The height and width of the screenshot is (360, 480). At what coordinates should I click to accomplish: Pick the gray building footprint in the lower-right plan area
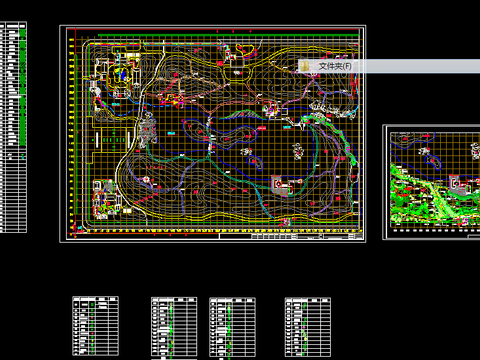coord(282,186)
